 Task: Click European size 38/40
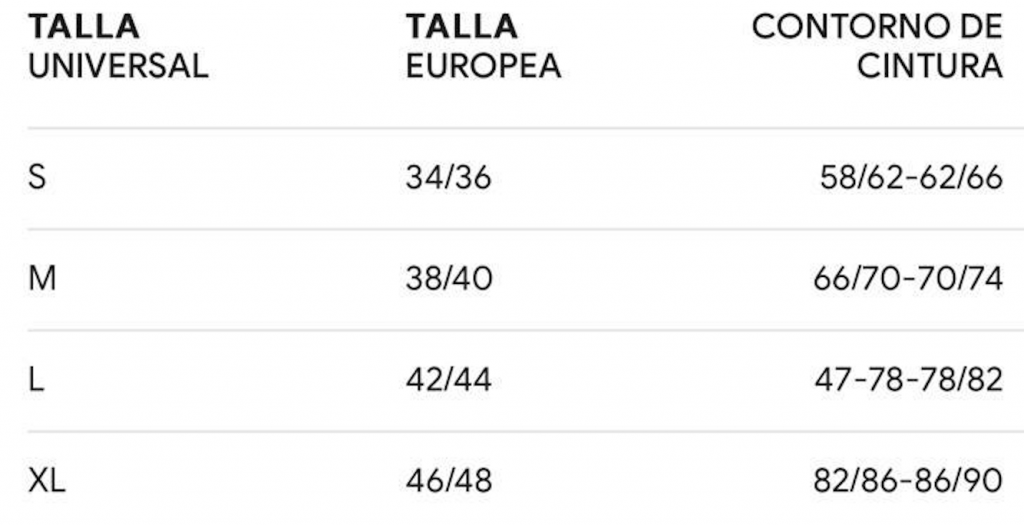point(449,279)
